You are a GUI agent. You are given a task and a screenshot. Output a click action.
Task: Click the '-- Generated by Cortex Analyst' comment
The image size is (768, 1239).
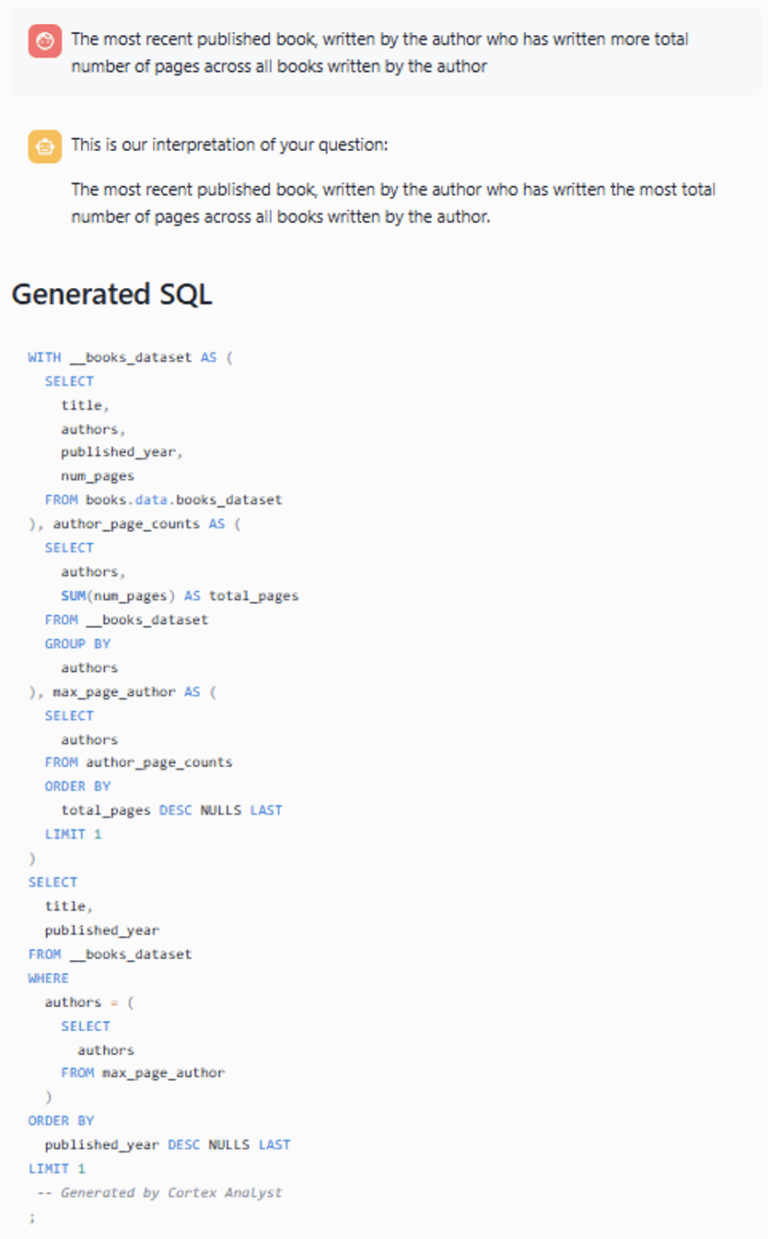(159, 1192)
